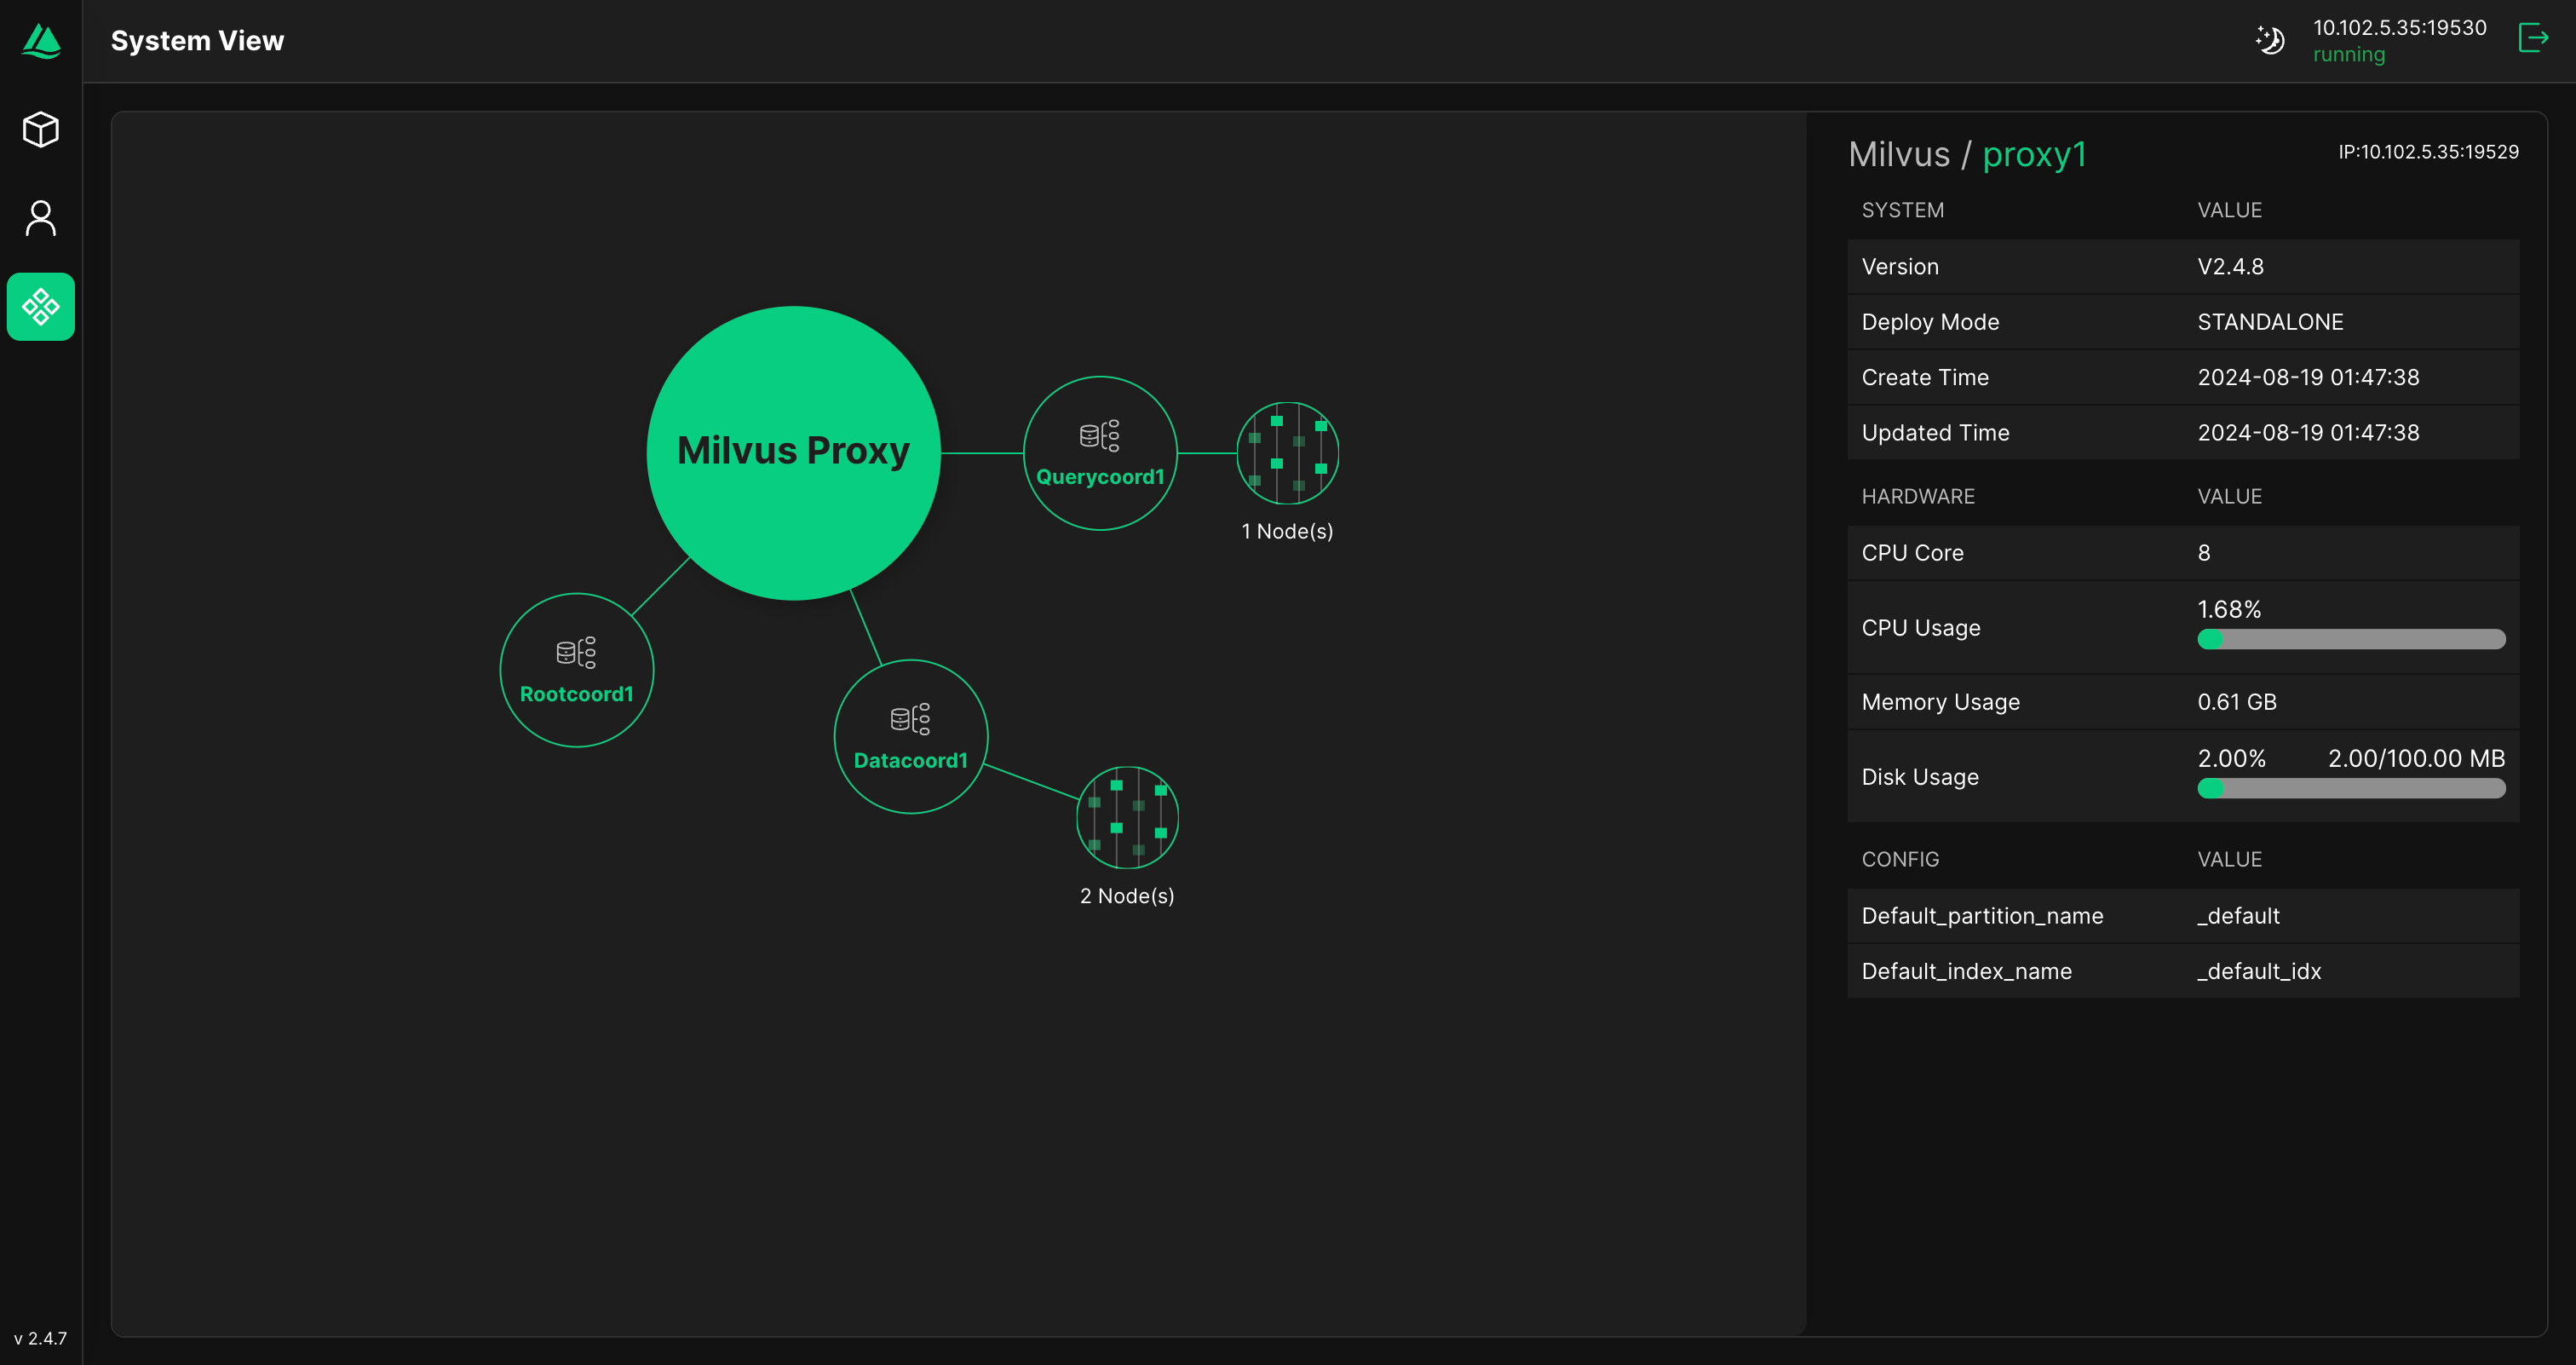
Task: Click the proxy1 title link
Action: pos(2034,154)
